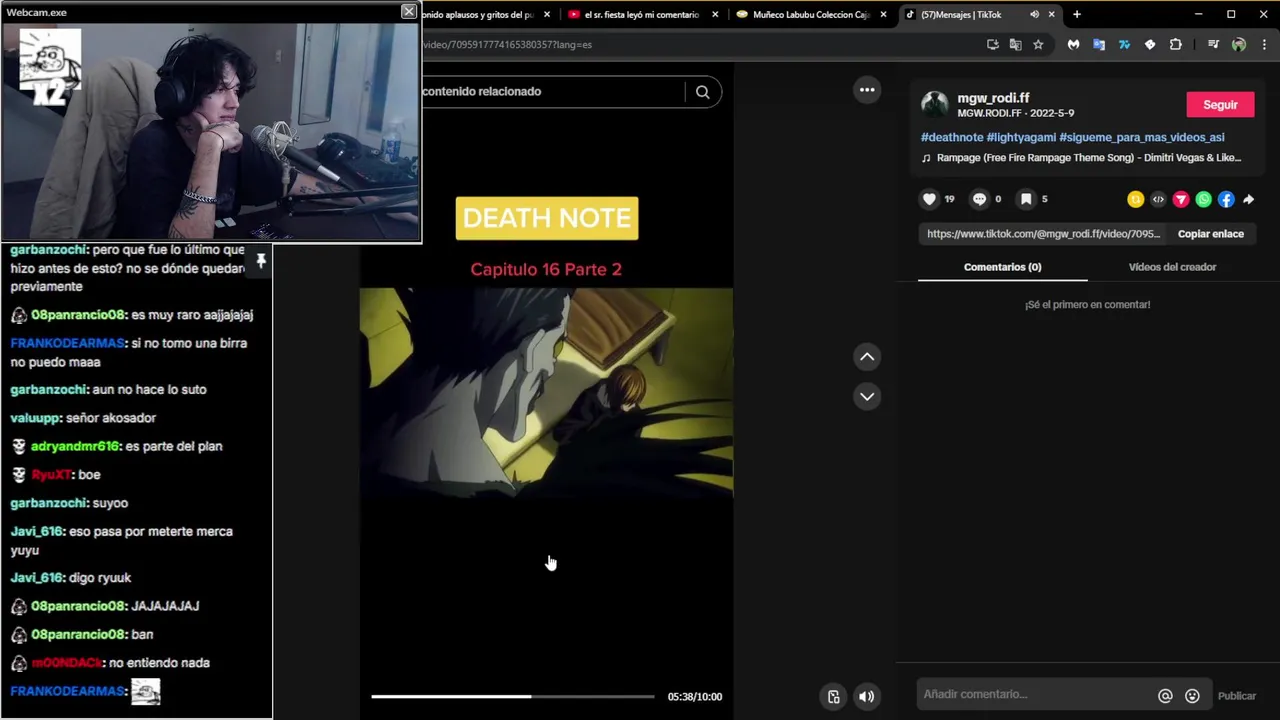Mute the TikTok tab via its speaker icon

(x=1034, y=15)
